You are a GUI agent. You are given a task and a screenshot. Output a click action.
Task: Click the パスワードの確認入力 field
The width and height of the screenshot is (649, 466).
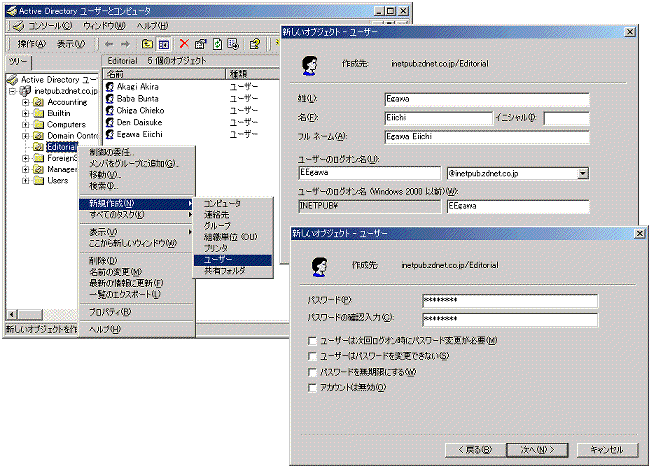pyautogui.click(x=508, y=319)
